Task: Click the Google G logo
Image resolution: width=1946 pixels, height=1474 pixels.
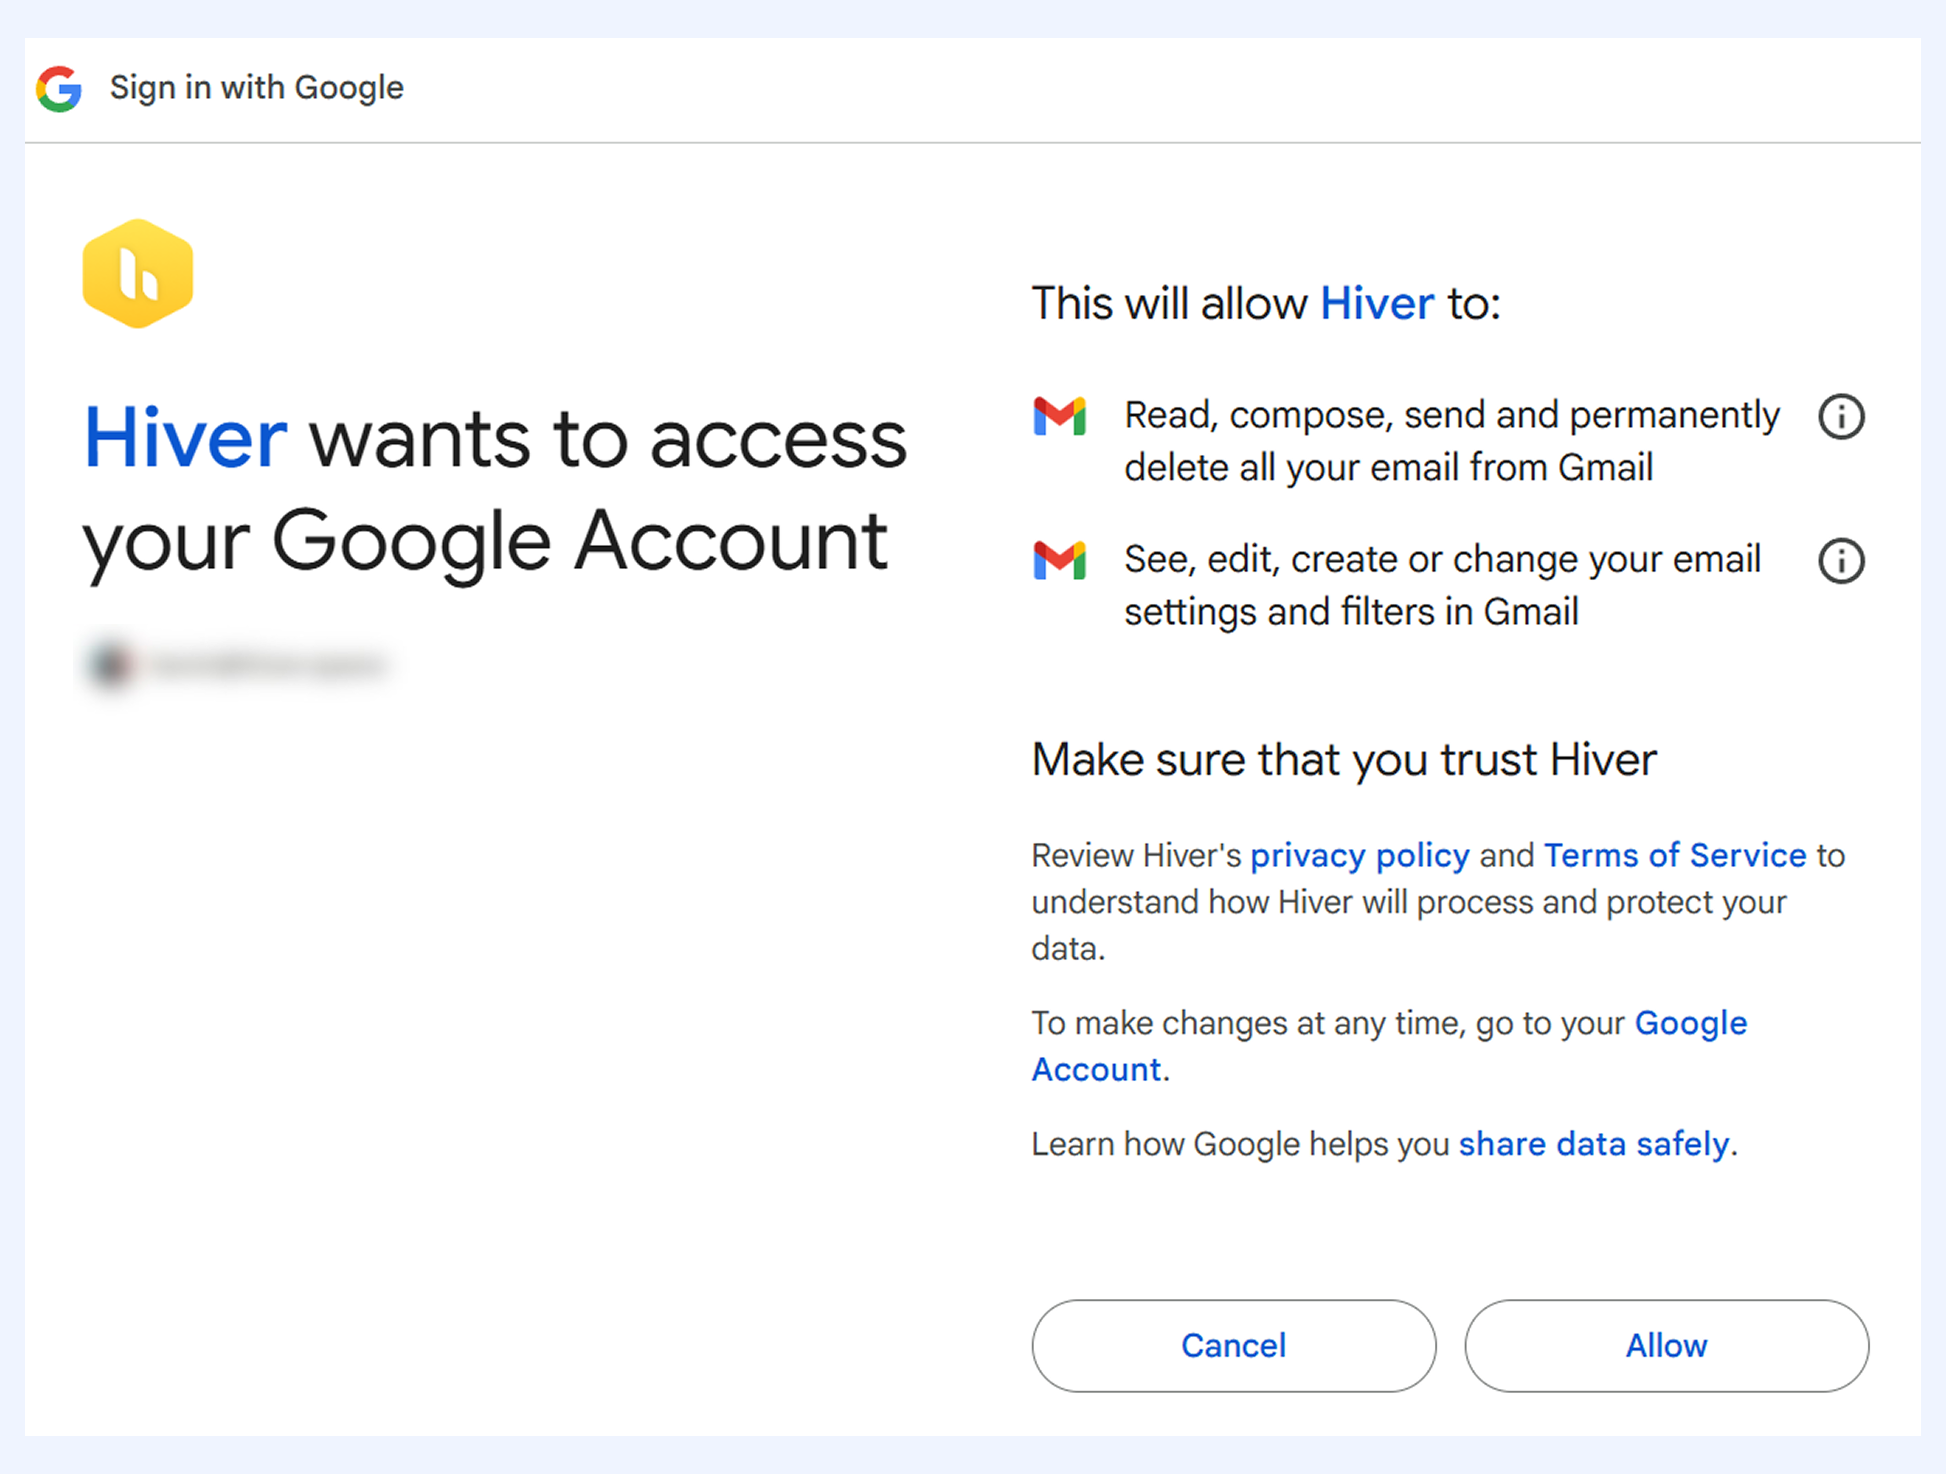Action: [x=59, y=88]
